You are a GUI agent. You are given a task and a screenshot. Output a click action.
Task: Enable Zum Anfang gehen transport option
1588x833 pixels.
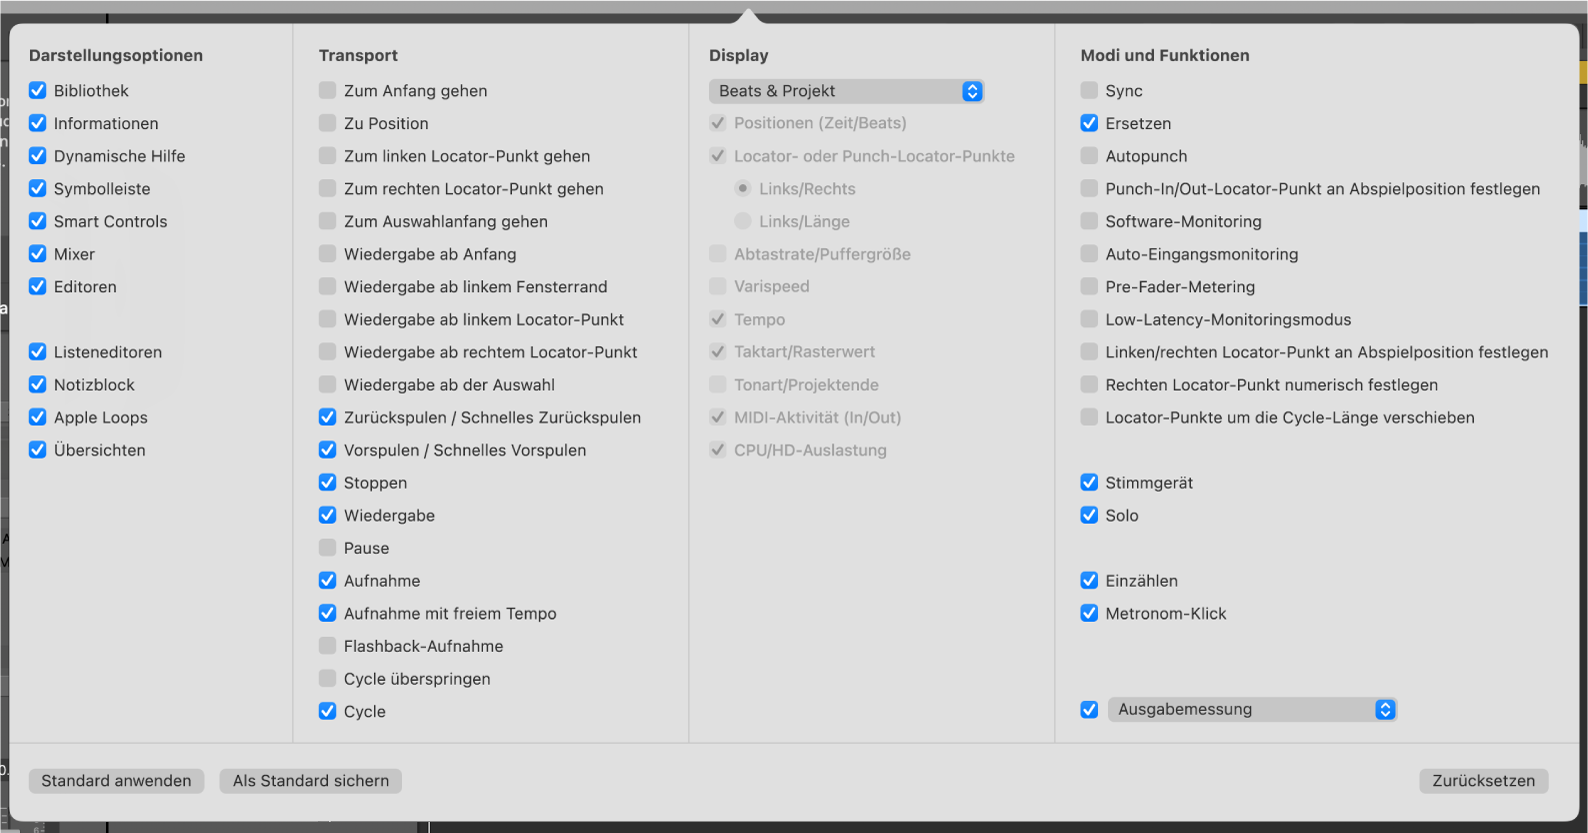(x=327, y=91)
